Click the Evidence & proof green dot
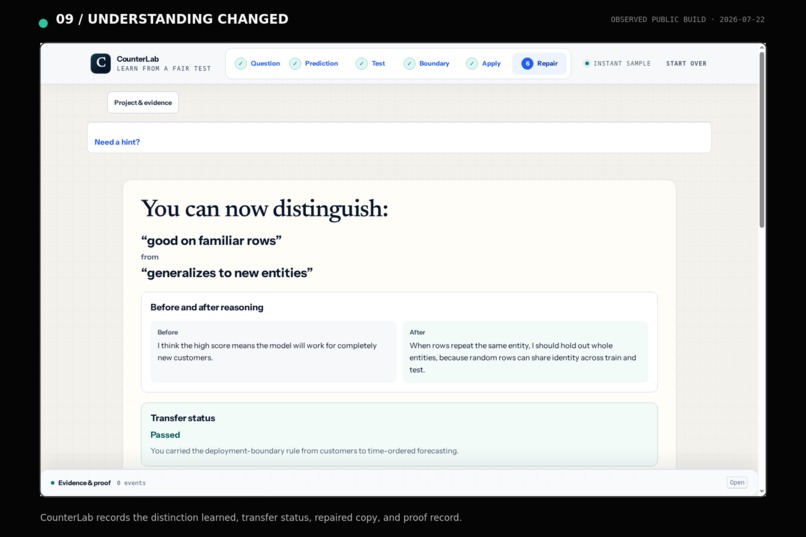This screenshot has height=537, width=806. pos(52,483)
